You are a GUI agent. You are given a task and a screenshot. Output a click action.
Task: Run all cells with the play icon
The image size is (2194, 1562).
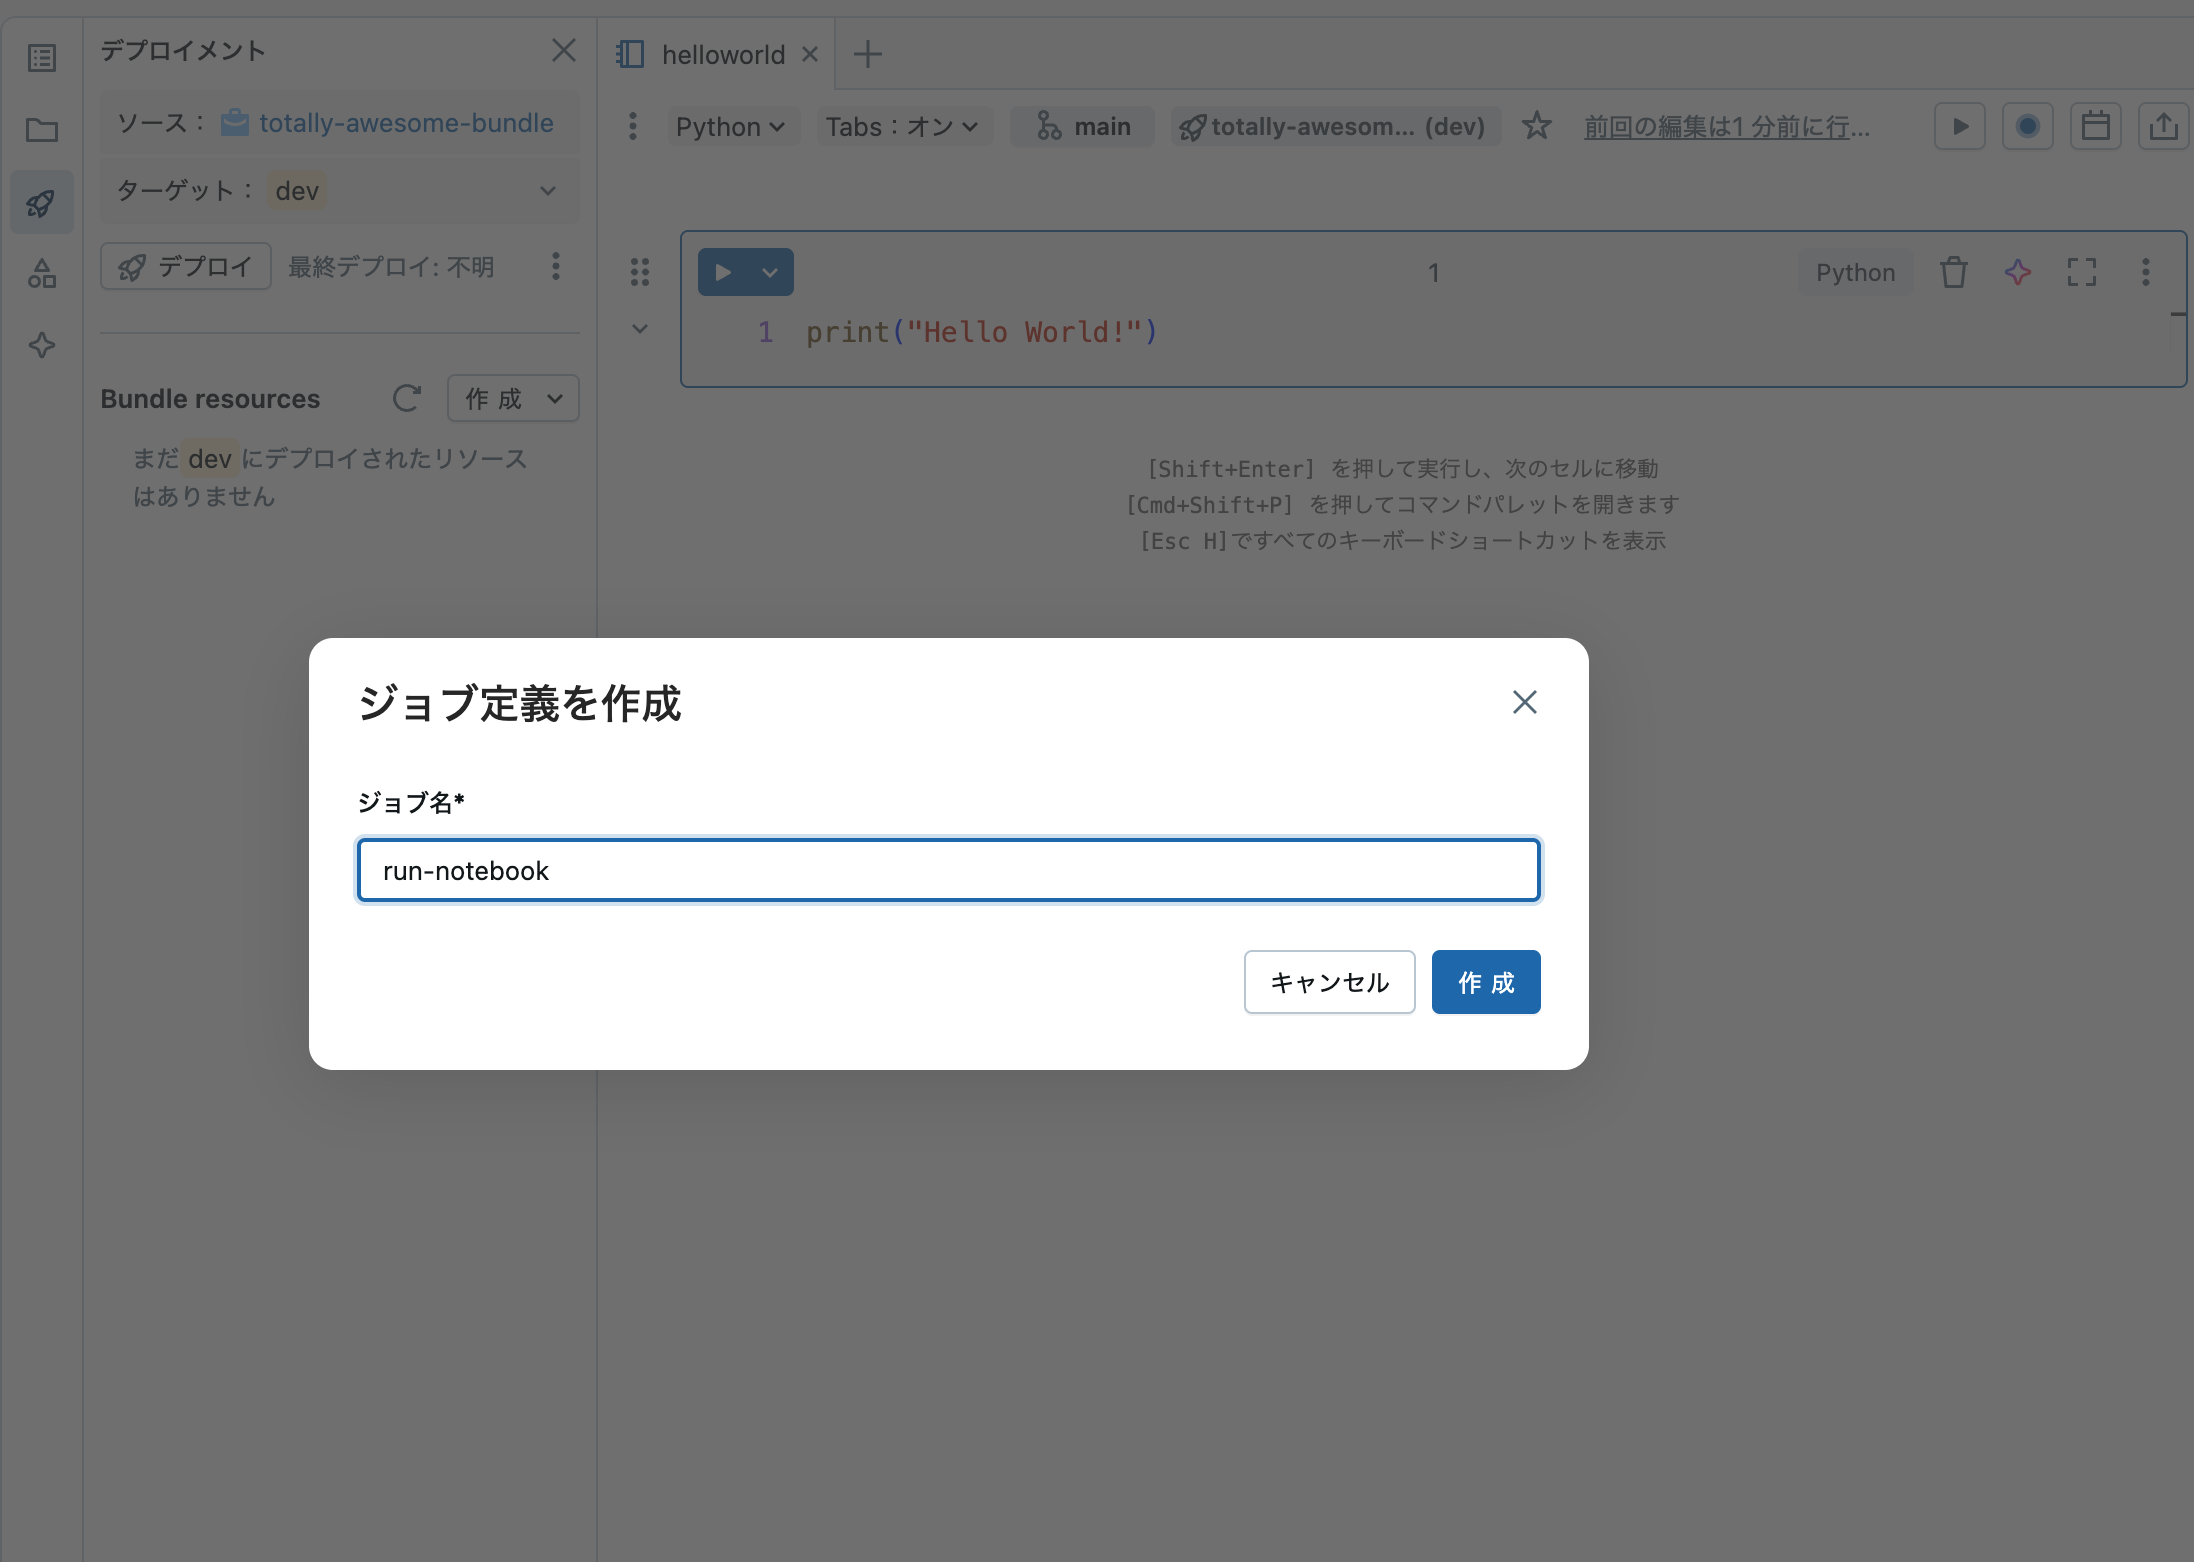pos(1959,126)
